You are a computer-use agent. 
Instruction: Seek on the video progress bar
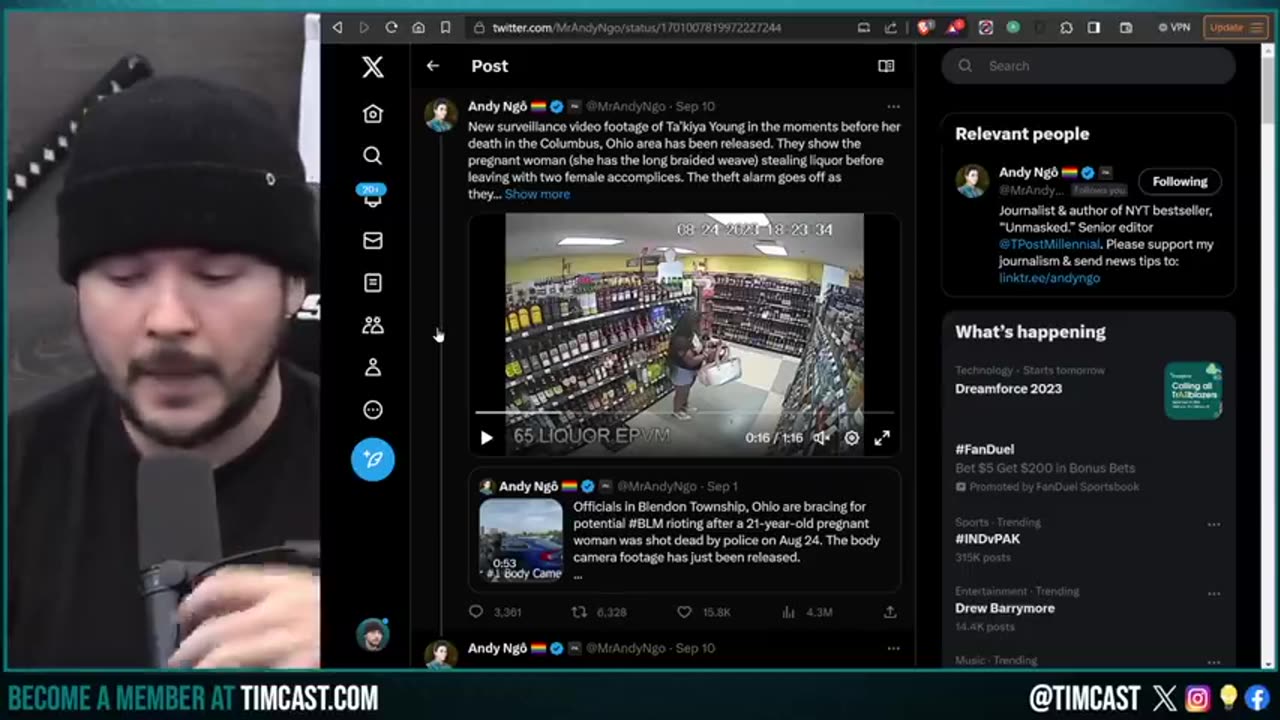click(684, 412)
